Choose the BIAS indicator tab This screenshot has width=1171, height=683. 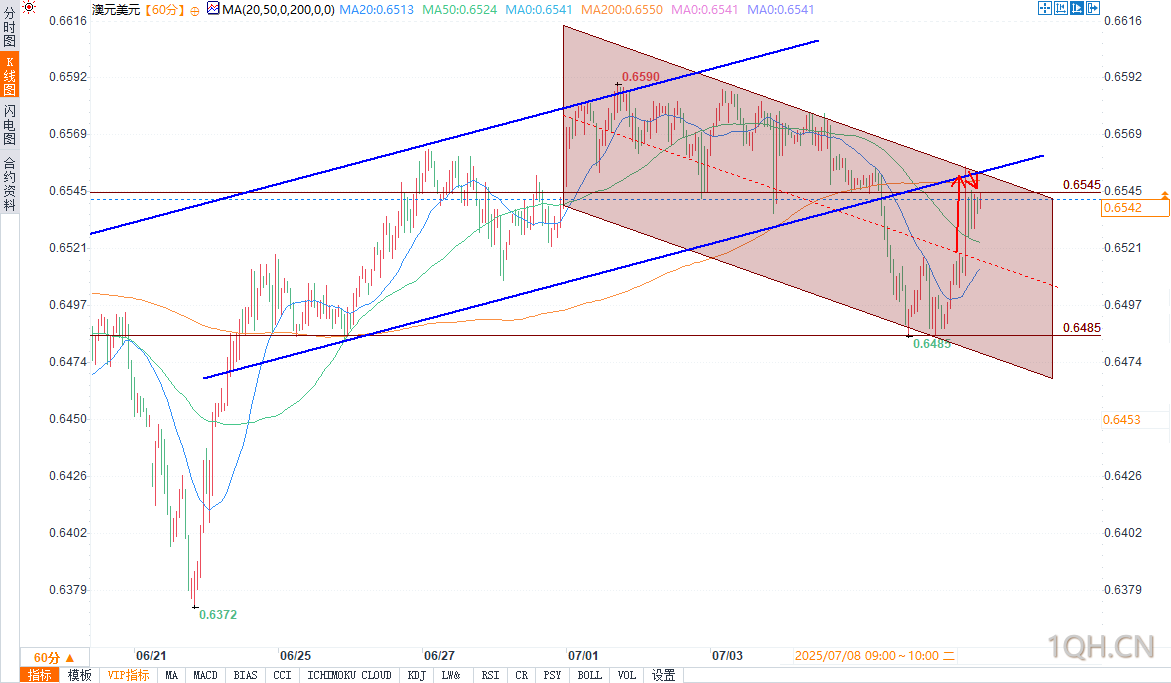point(245,675)
